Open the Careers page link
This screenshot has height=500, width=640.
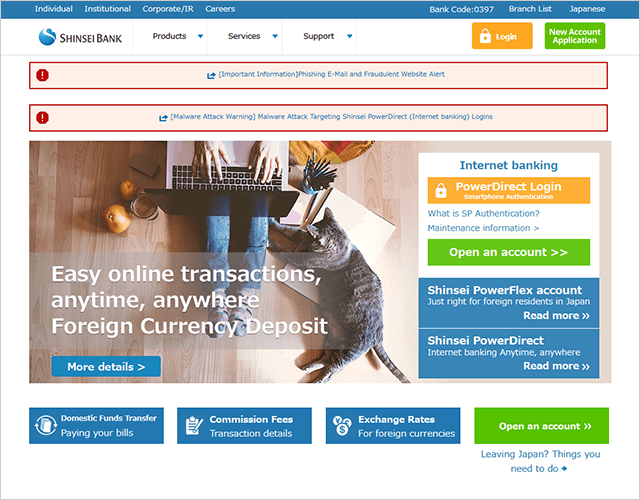pos(220,8)
